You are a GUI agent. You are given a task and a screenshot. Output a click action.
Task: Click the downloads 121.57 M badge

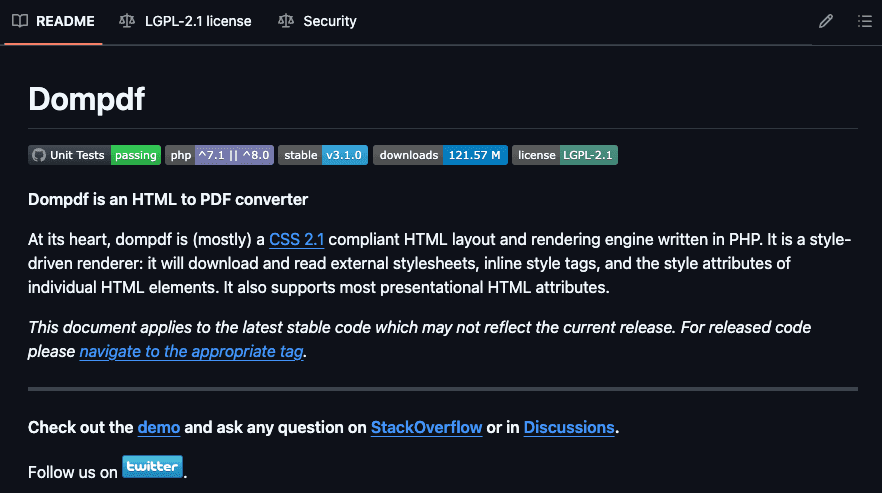[x=440, y=155]
